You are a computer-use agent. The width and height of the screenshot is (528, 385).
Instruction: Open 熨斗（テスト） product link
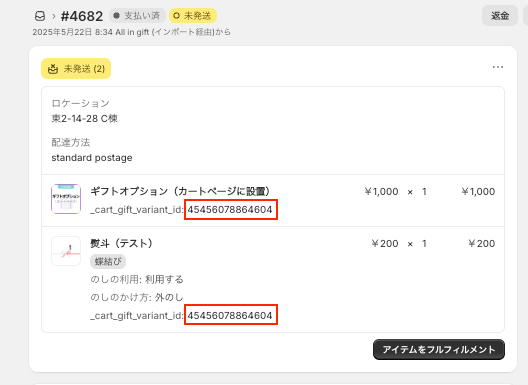click(x=122, y=243)
